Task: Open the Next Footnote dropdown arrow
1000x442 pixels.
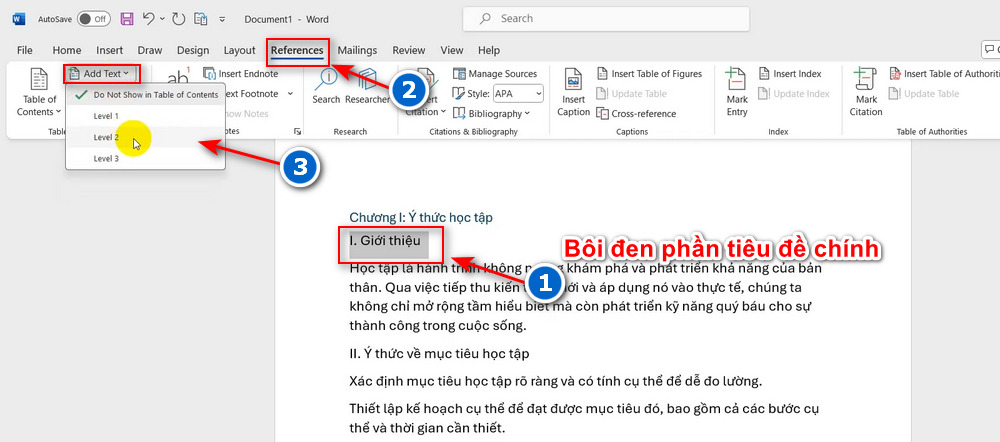Action: tap(290, 94)
